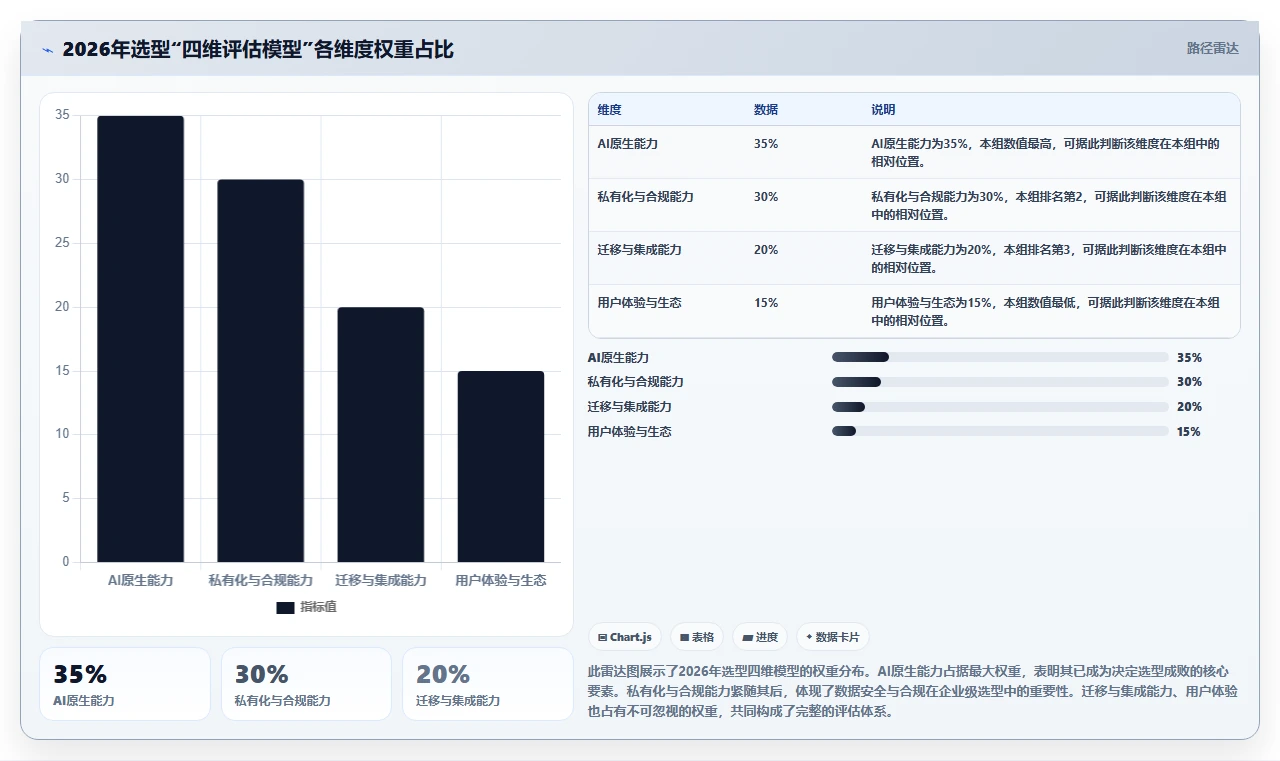Click the AI原生能力 x-axis label
The height and width of the screenshot is (761, 1280).
(x=140, y=580)
